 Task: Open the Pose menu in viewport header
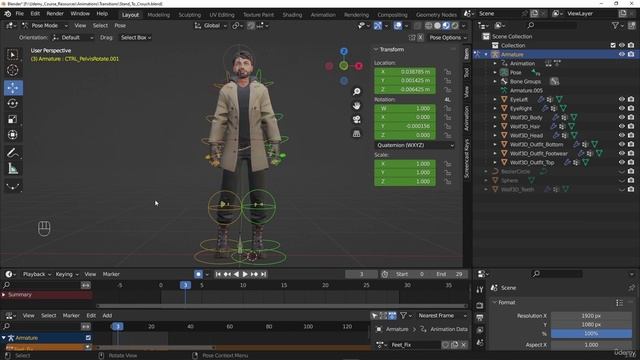pyautogui.click(x=120, y=25)
